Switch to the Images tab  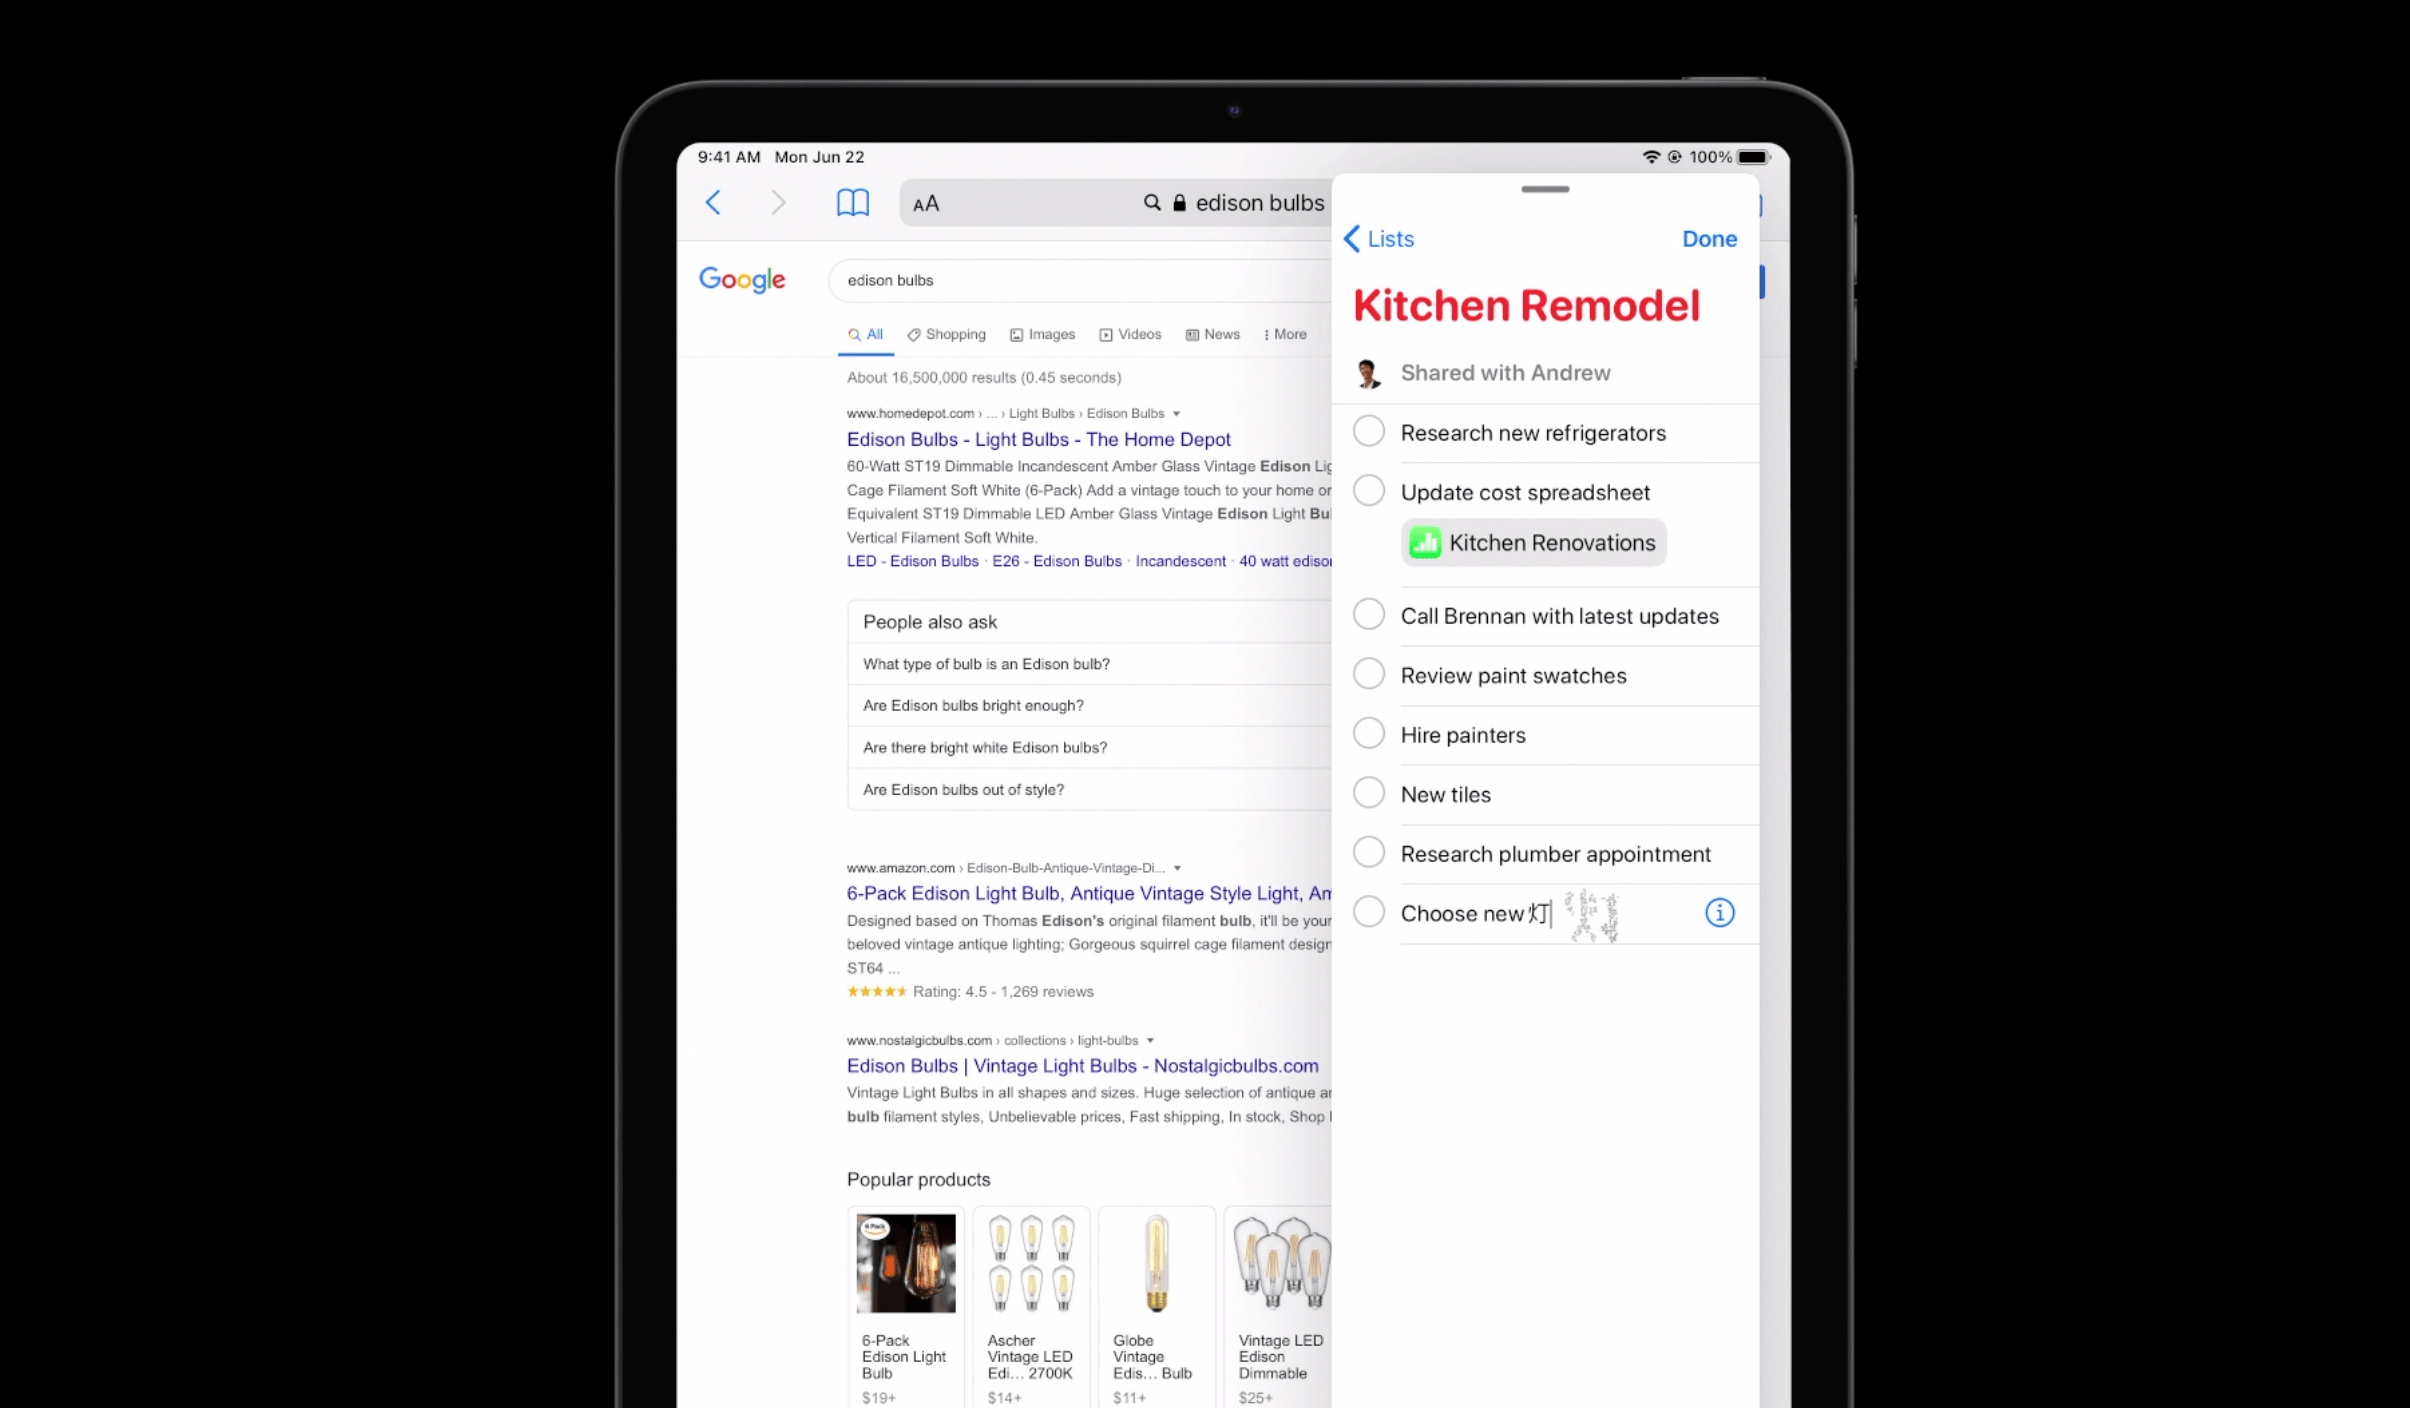point(1042,335)
